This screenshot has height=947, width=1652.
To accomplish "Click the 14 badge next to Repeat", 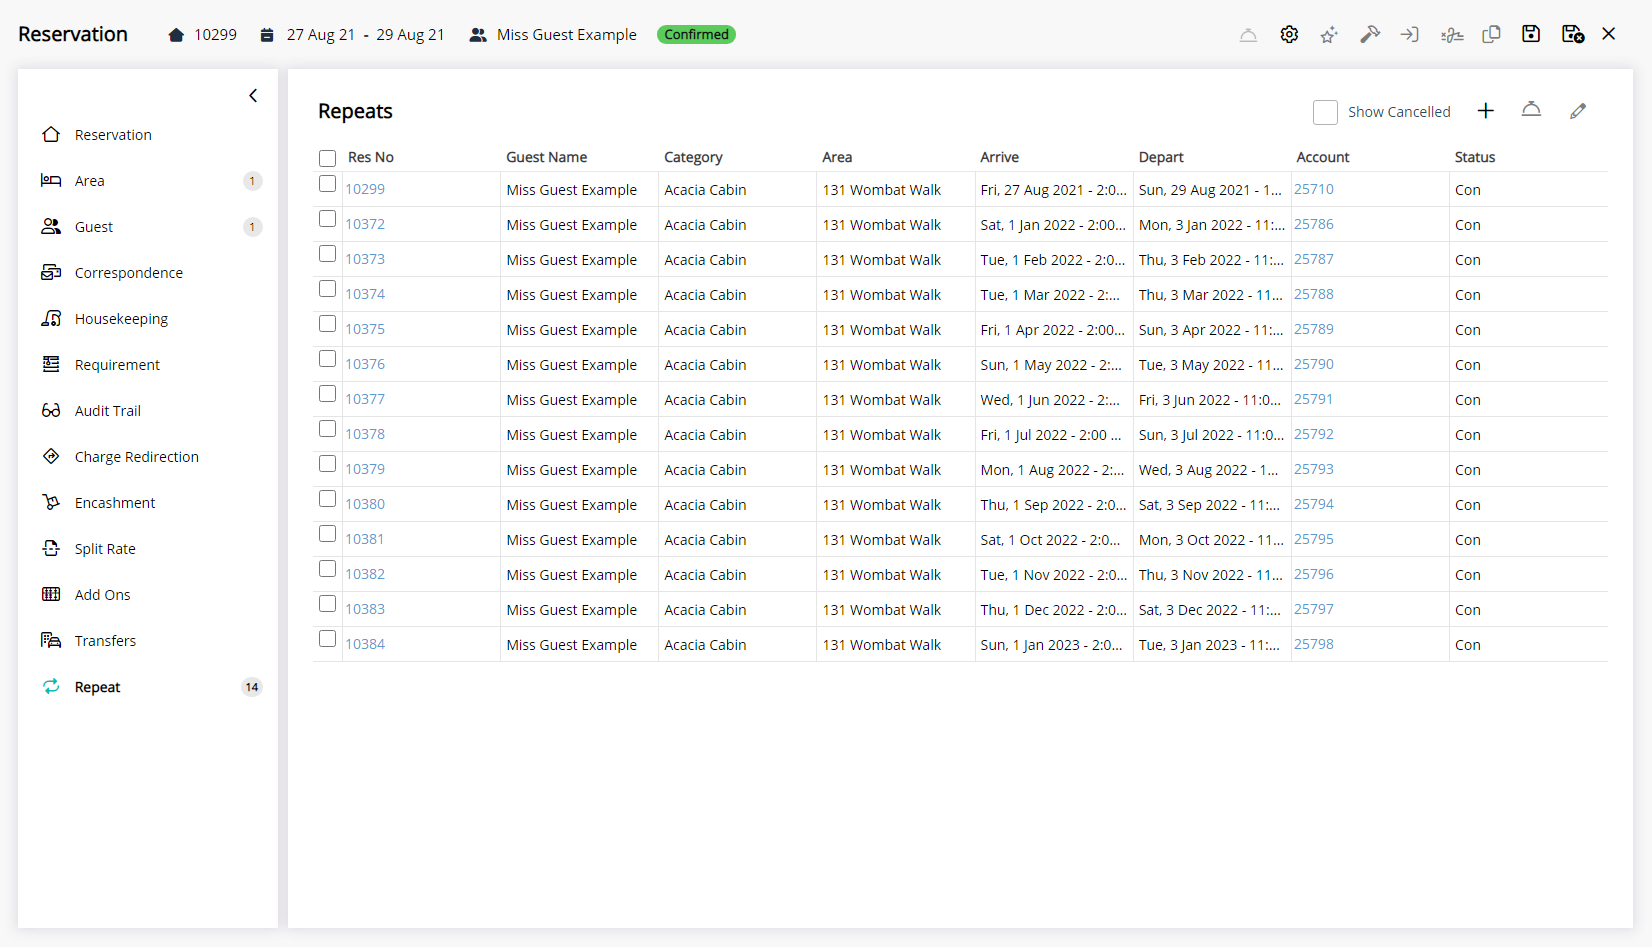I will [252, 687].
